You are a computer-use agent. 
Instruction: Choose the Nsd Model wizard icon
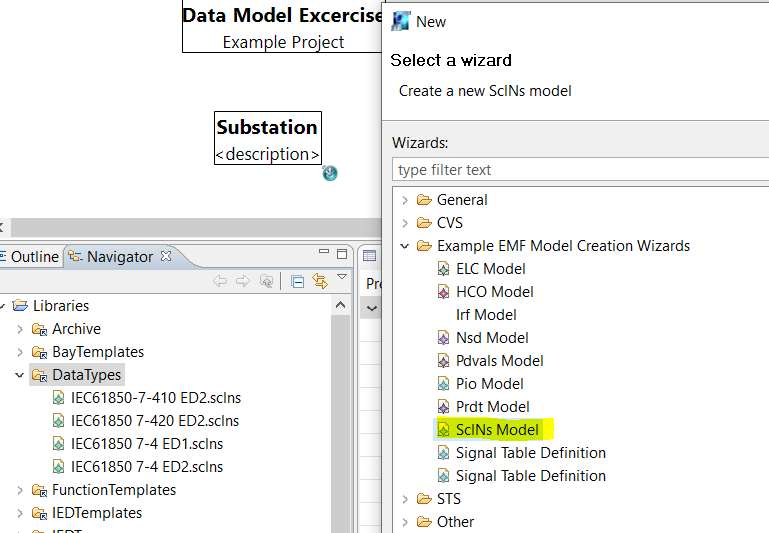tap(444, 338)
